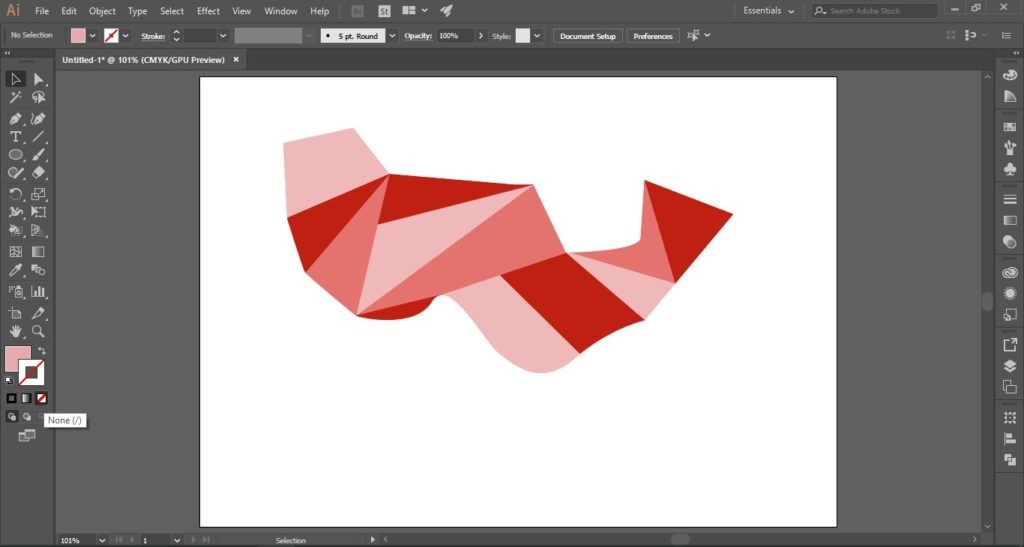Select the Type tool
The image size is (1024, 547).
click(x=15, y=136)
